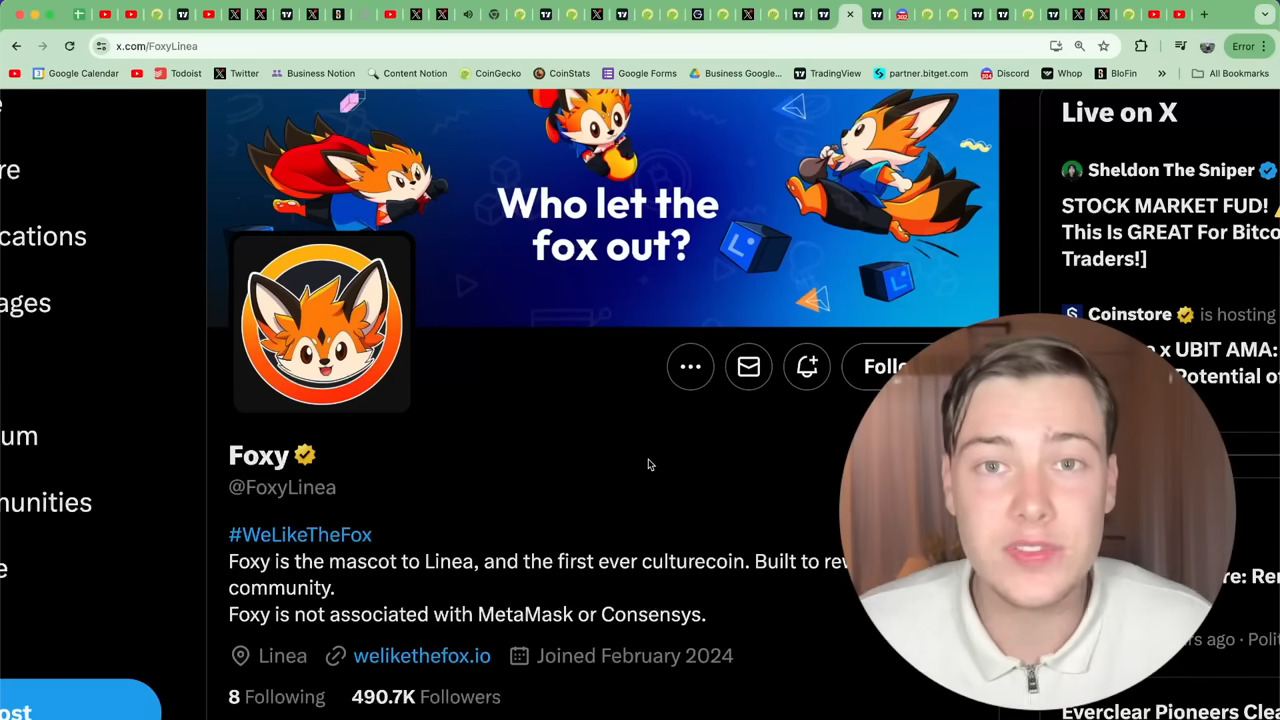Viewport: 1280px width, 720px height.
Task: Open the zoom magnifier in the address bar
Action: [x=1080, y=46]
